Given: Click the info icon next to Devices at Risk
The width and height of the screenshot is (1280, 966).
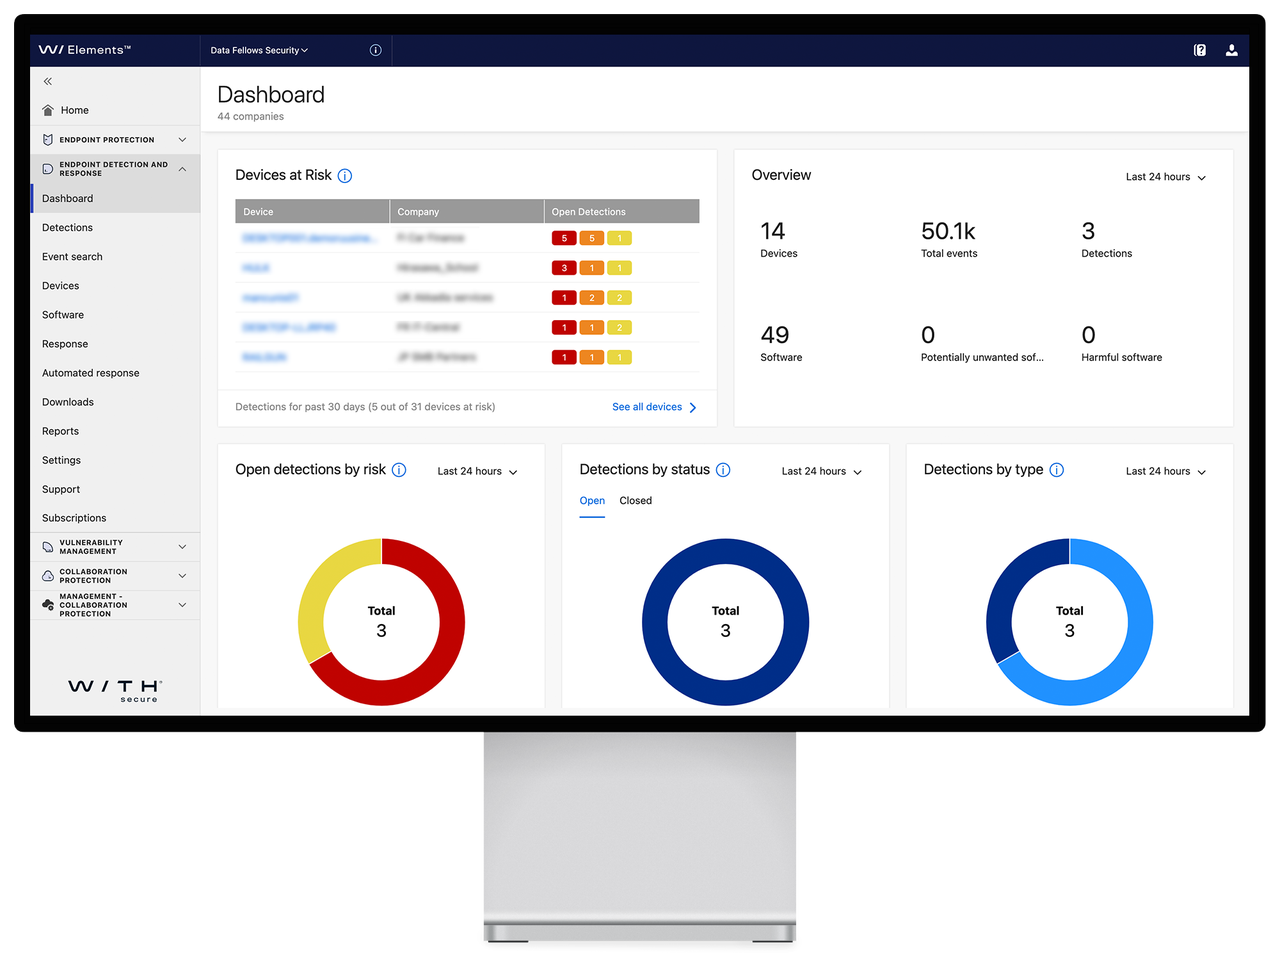Looking at the screenshot, I should click(344, 175).
